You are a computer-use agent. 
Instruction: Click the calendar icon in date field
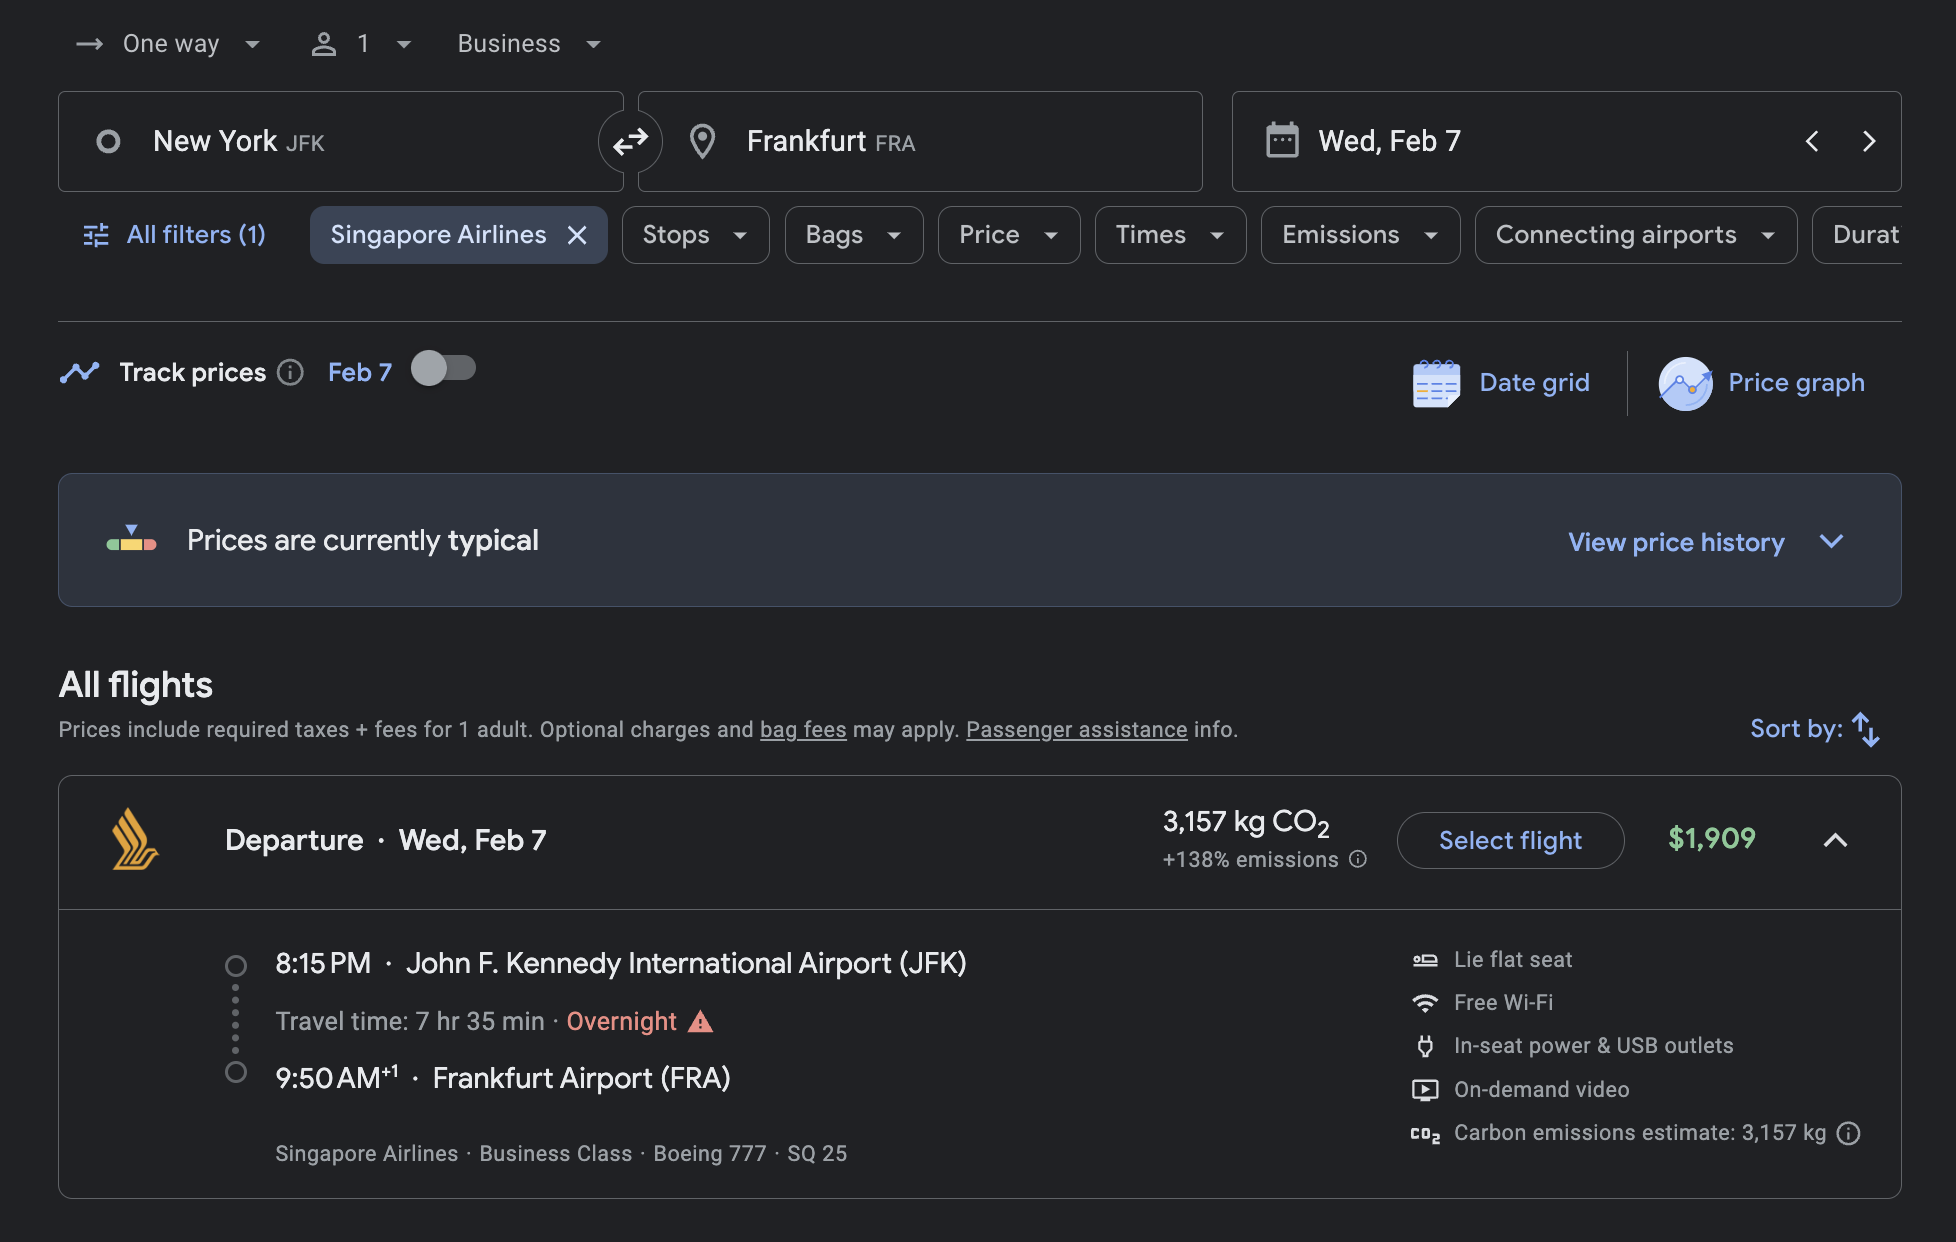[x=1282, y=141]
